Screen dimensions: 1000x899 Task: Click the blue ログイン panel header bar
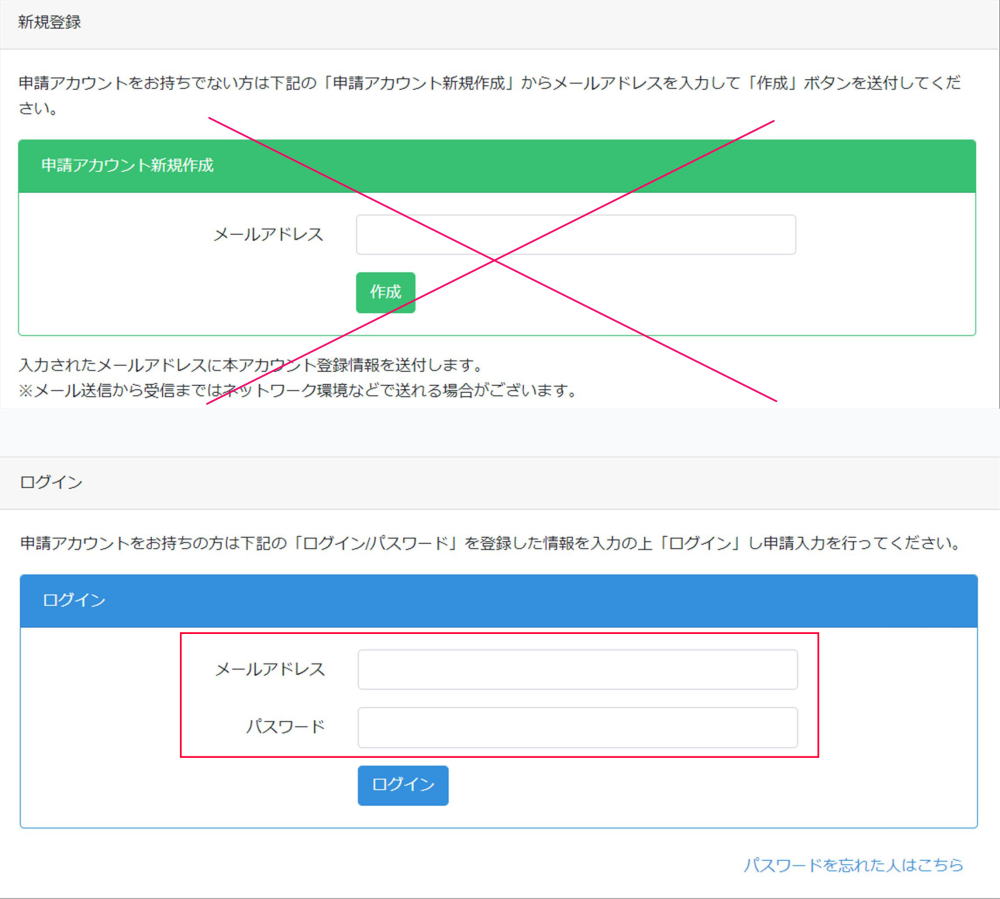(x=498, y=601)
